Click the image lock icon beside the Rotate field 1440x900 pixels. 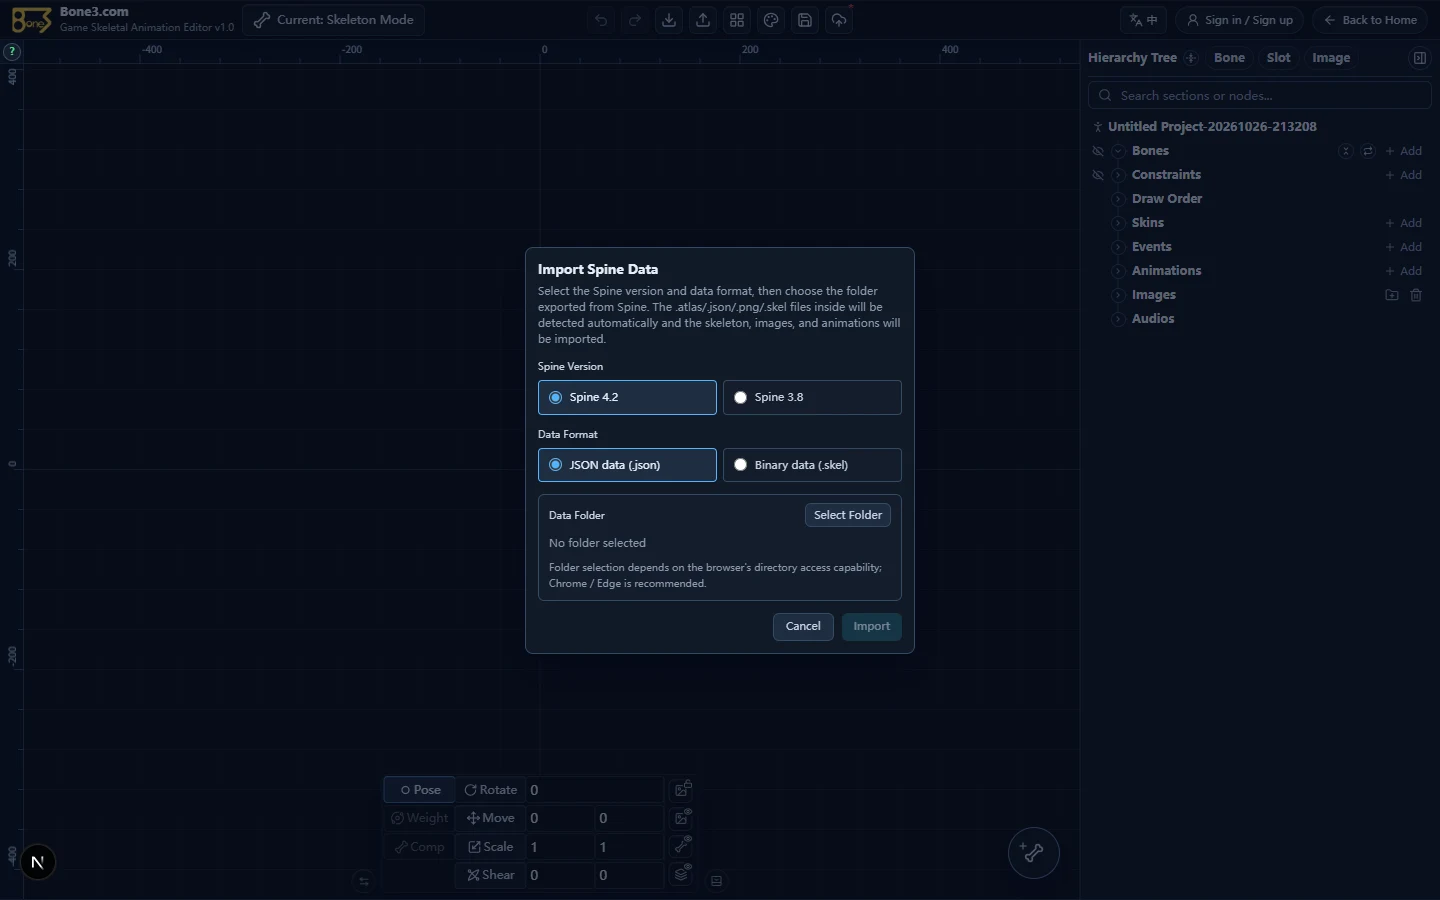683,790
